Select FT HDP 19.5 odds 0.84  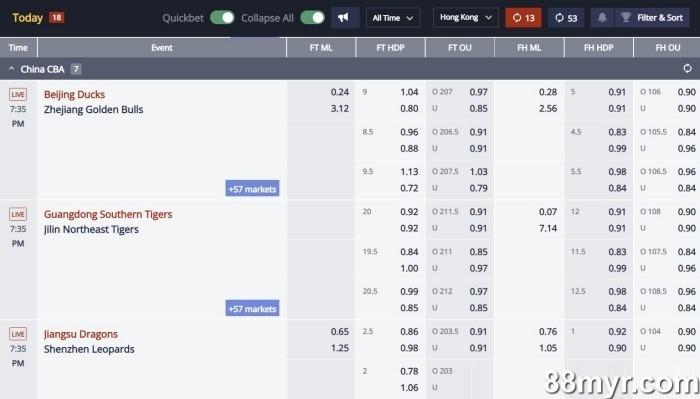[x=409, y=252]
